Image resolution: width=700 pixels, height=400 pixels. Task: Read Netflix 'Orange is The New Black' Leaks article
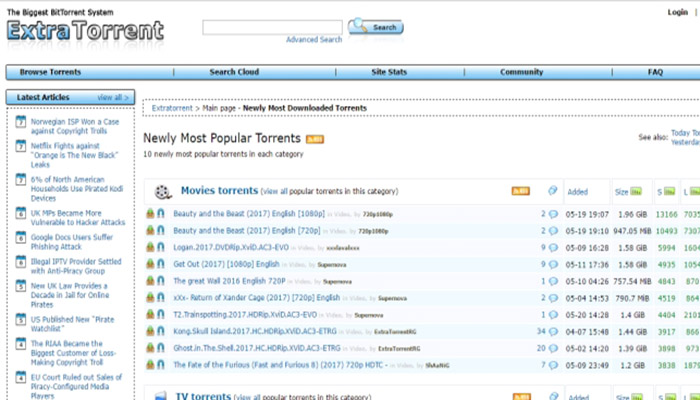[74, 155]
